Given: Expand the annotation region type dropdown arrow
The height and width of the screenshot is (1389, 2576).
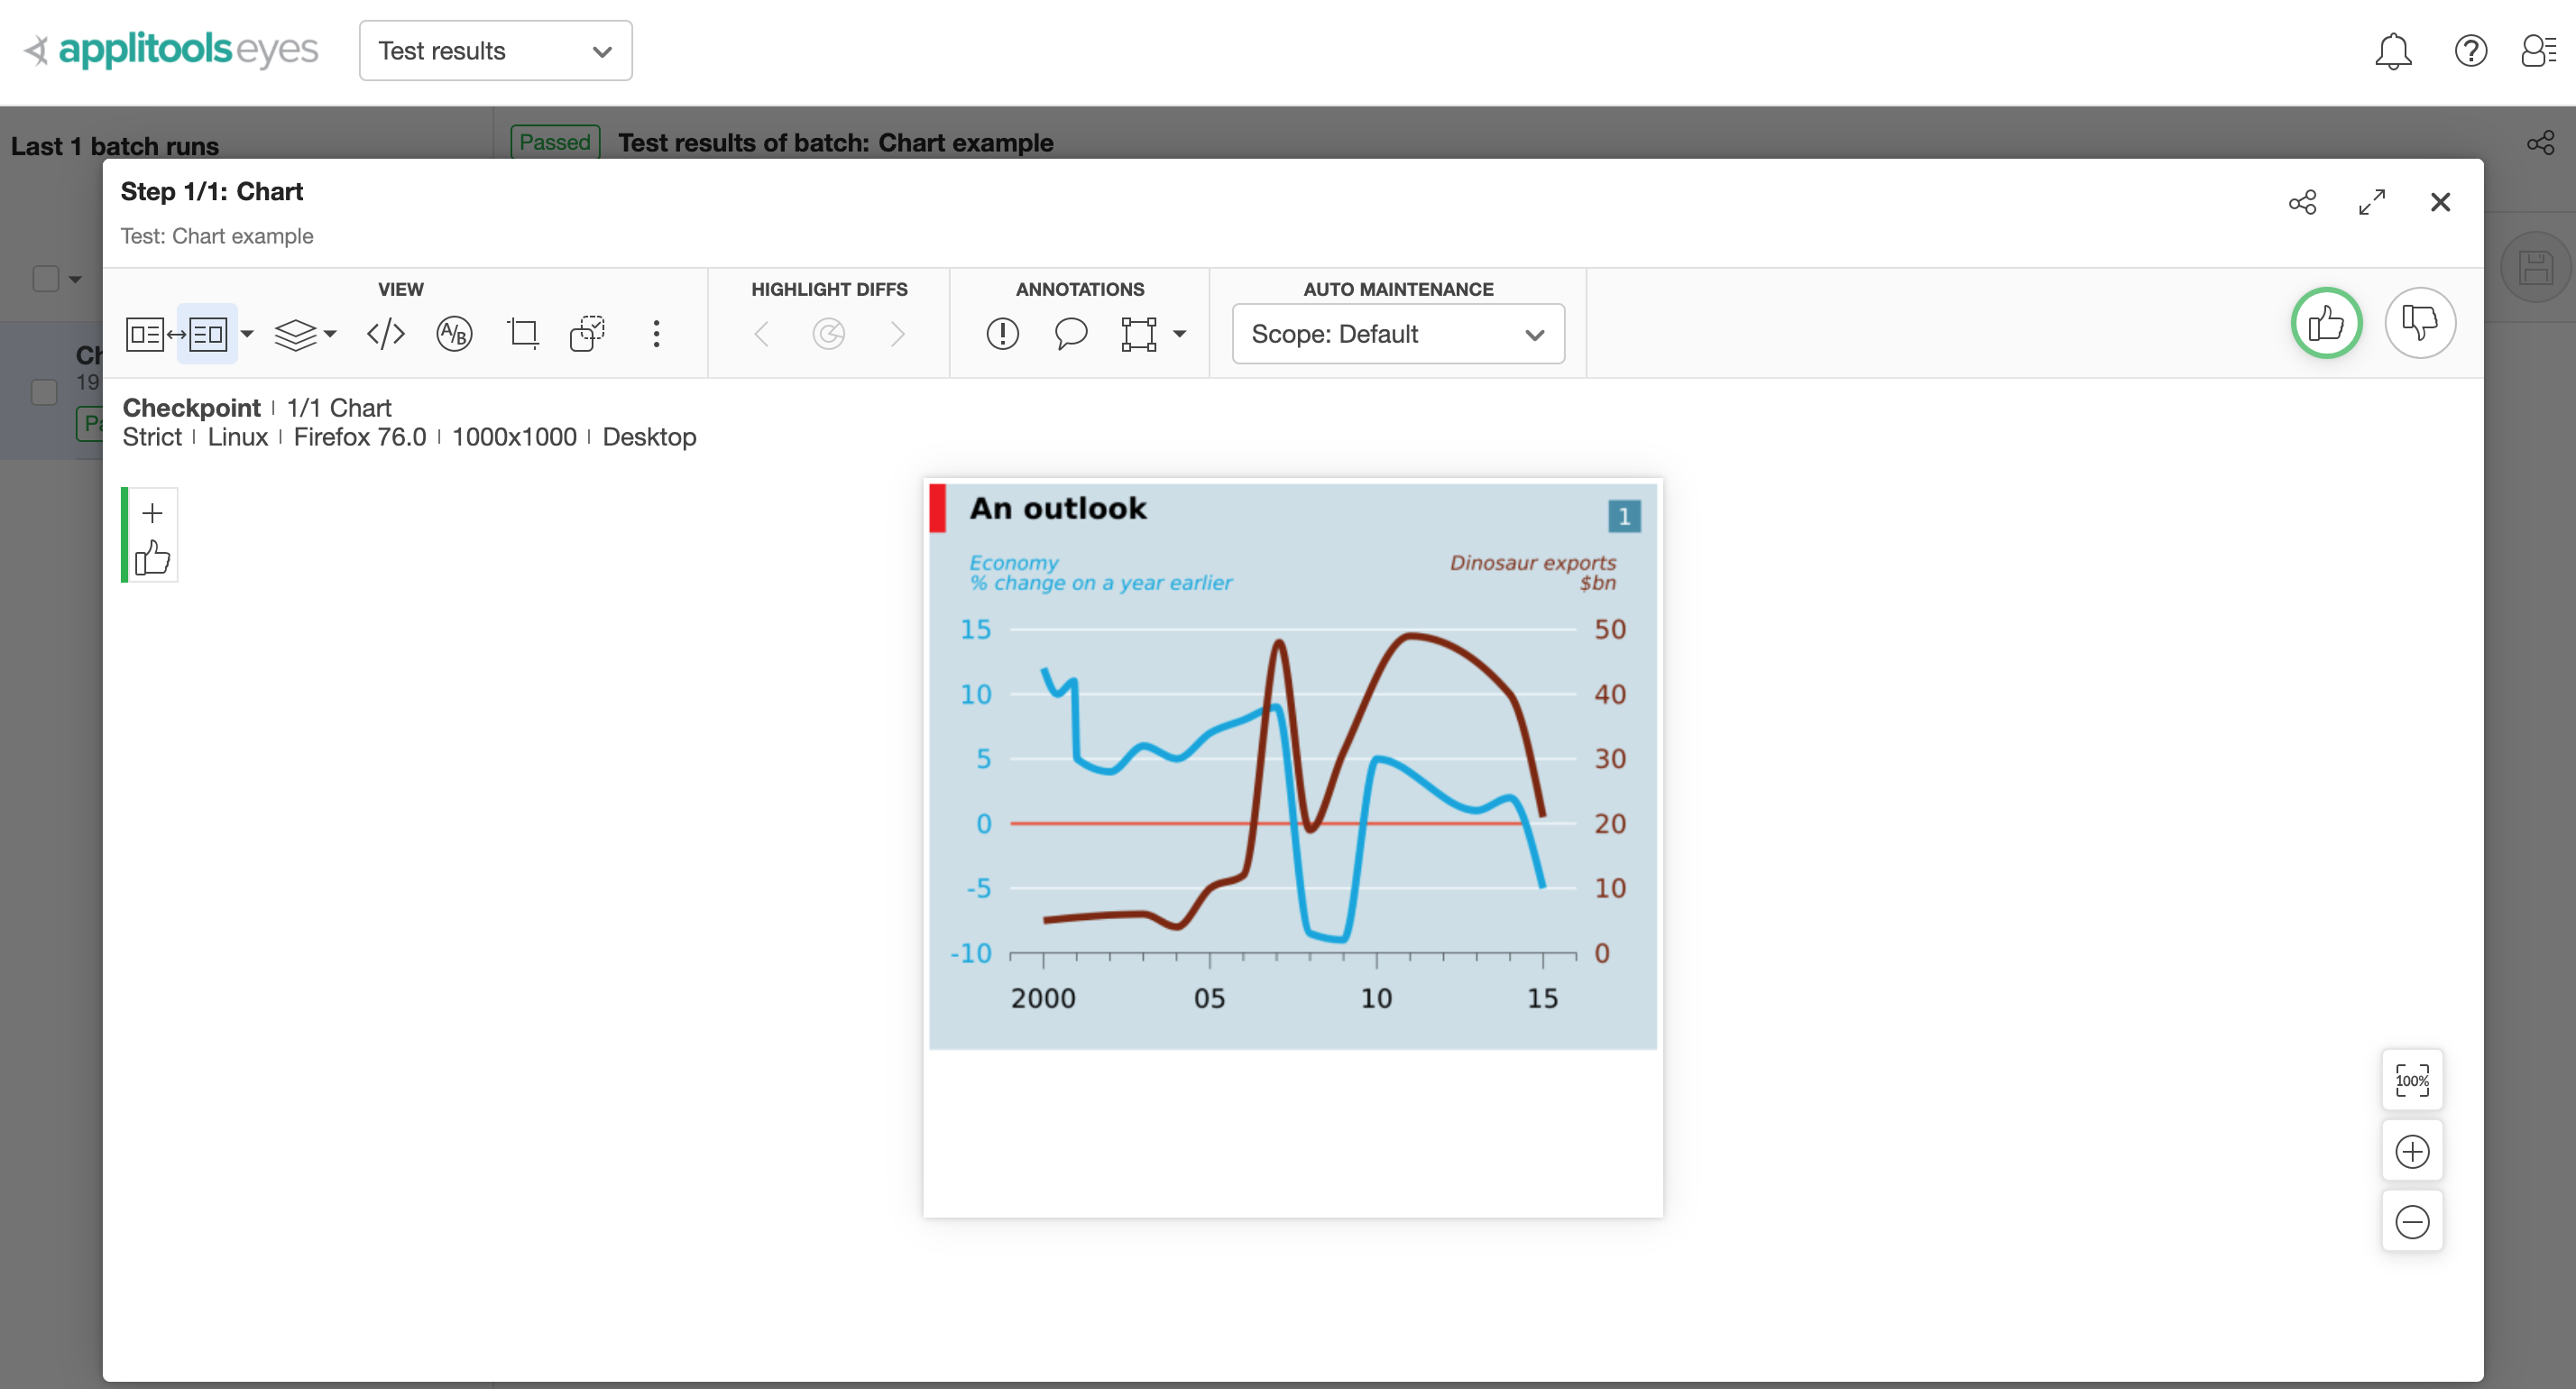Looking at the screenshot, I should pos(1180,334).
